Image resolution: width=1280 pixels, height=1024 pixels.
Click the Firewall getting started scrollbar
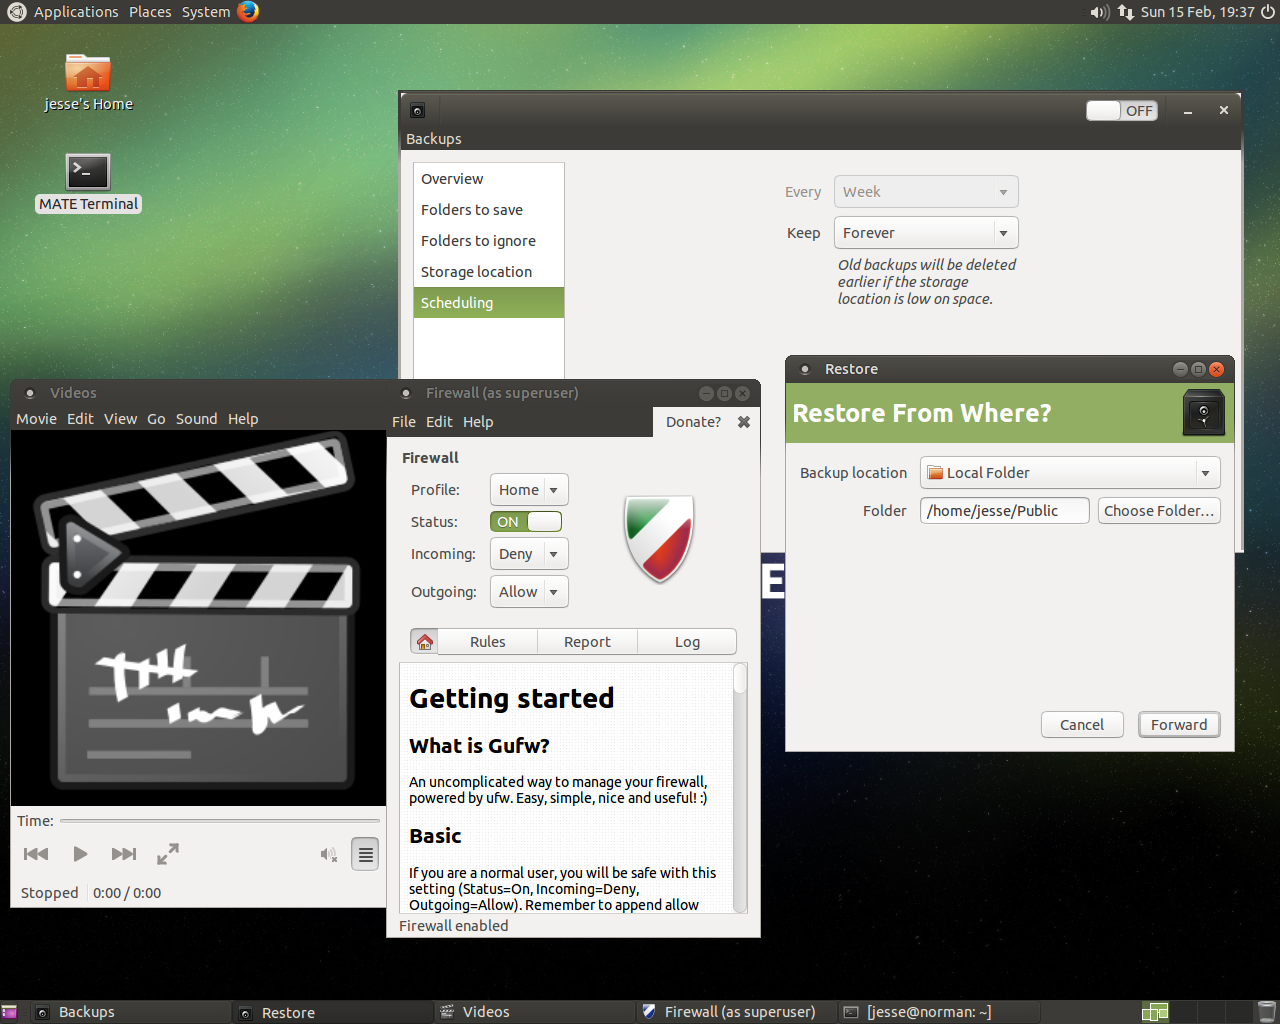pos(740,788)
